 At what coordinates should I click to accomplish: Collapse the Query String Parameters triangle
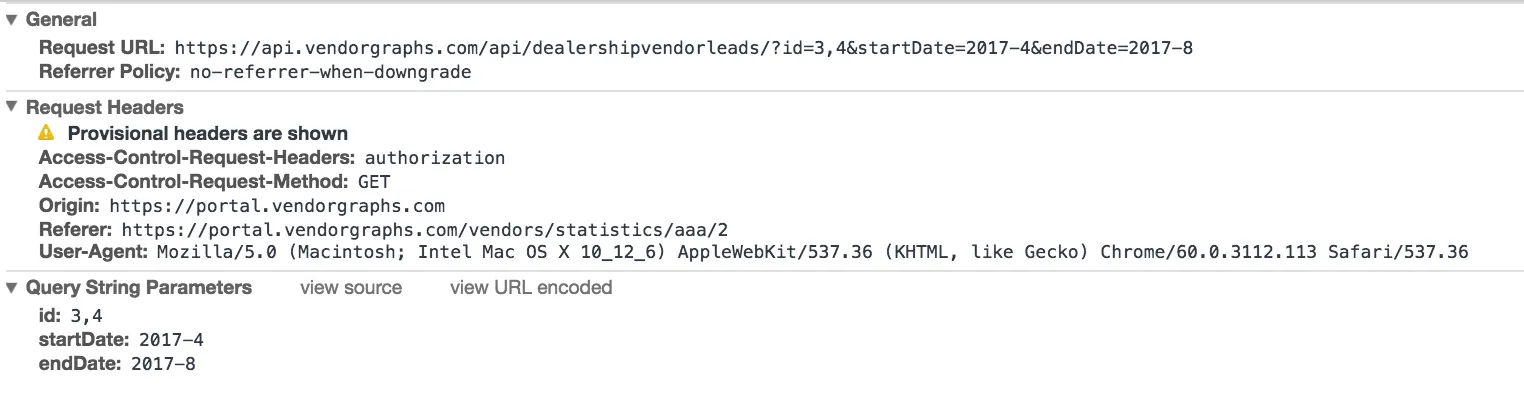[x=11, y=288]
